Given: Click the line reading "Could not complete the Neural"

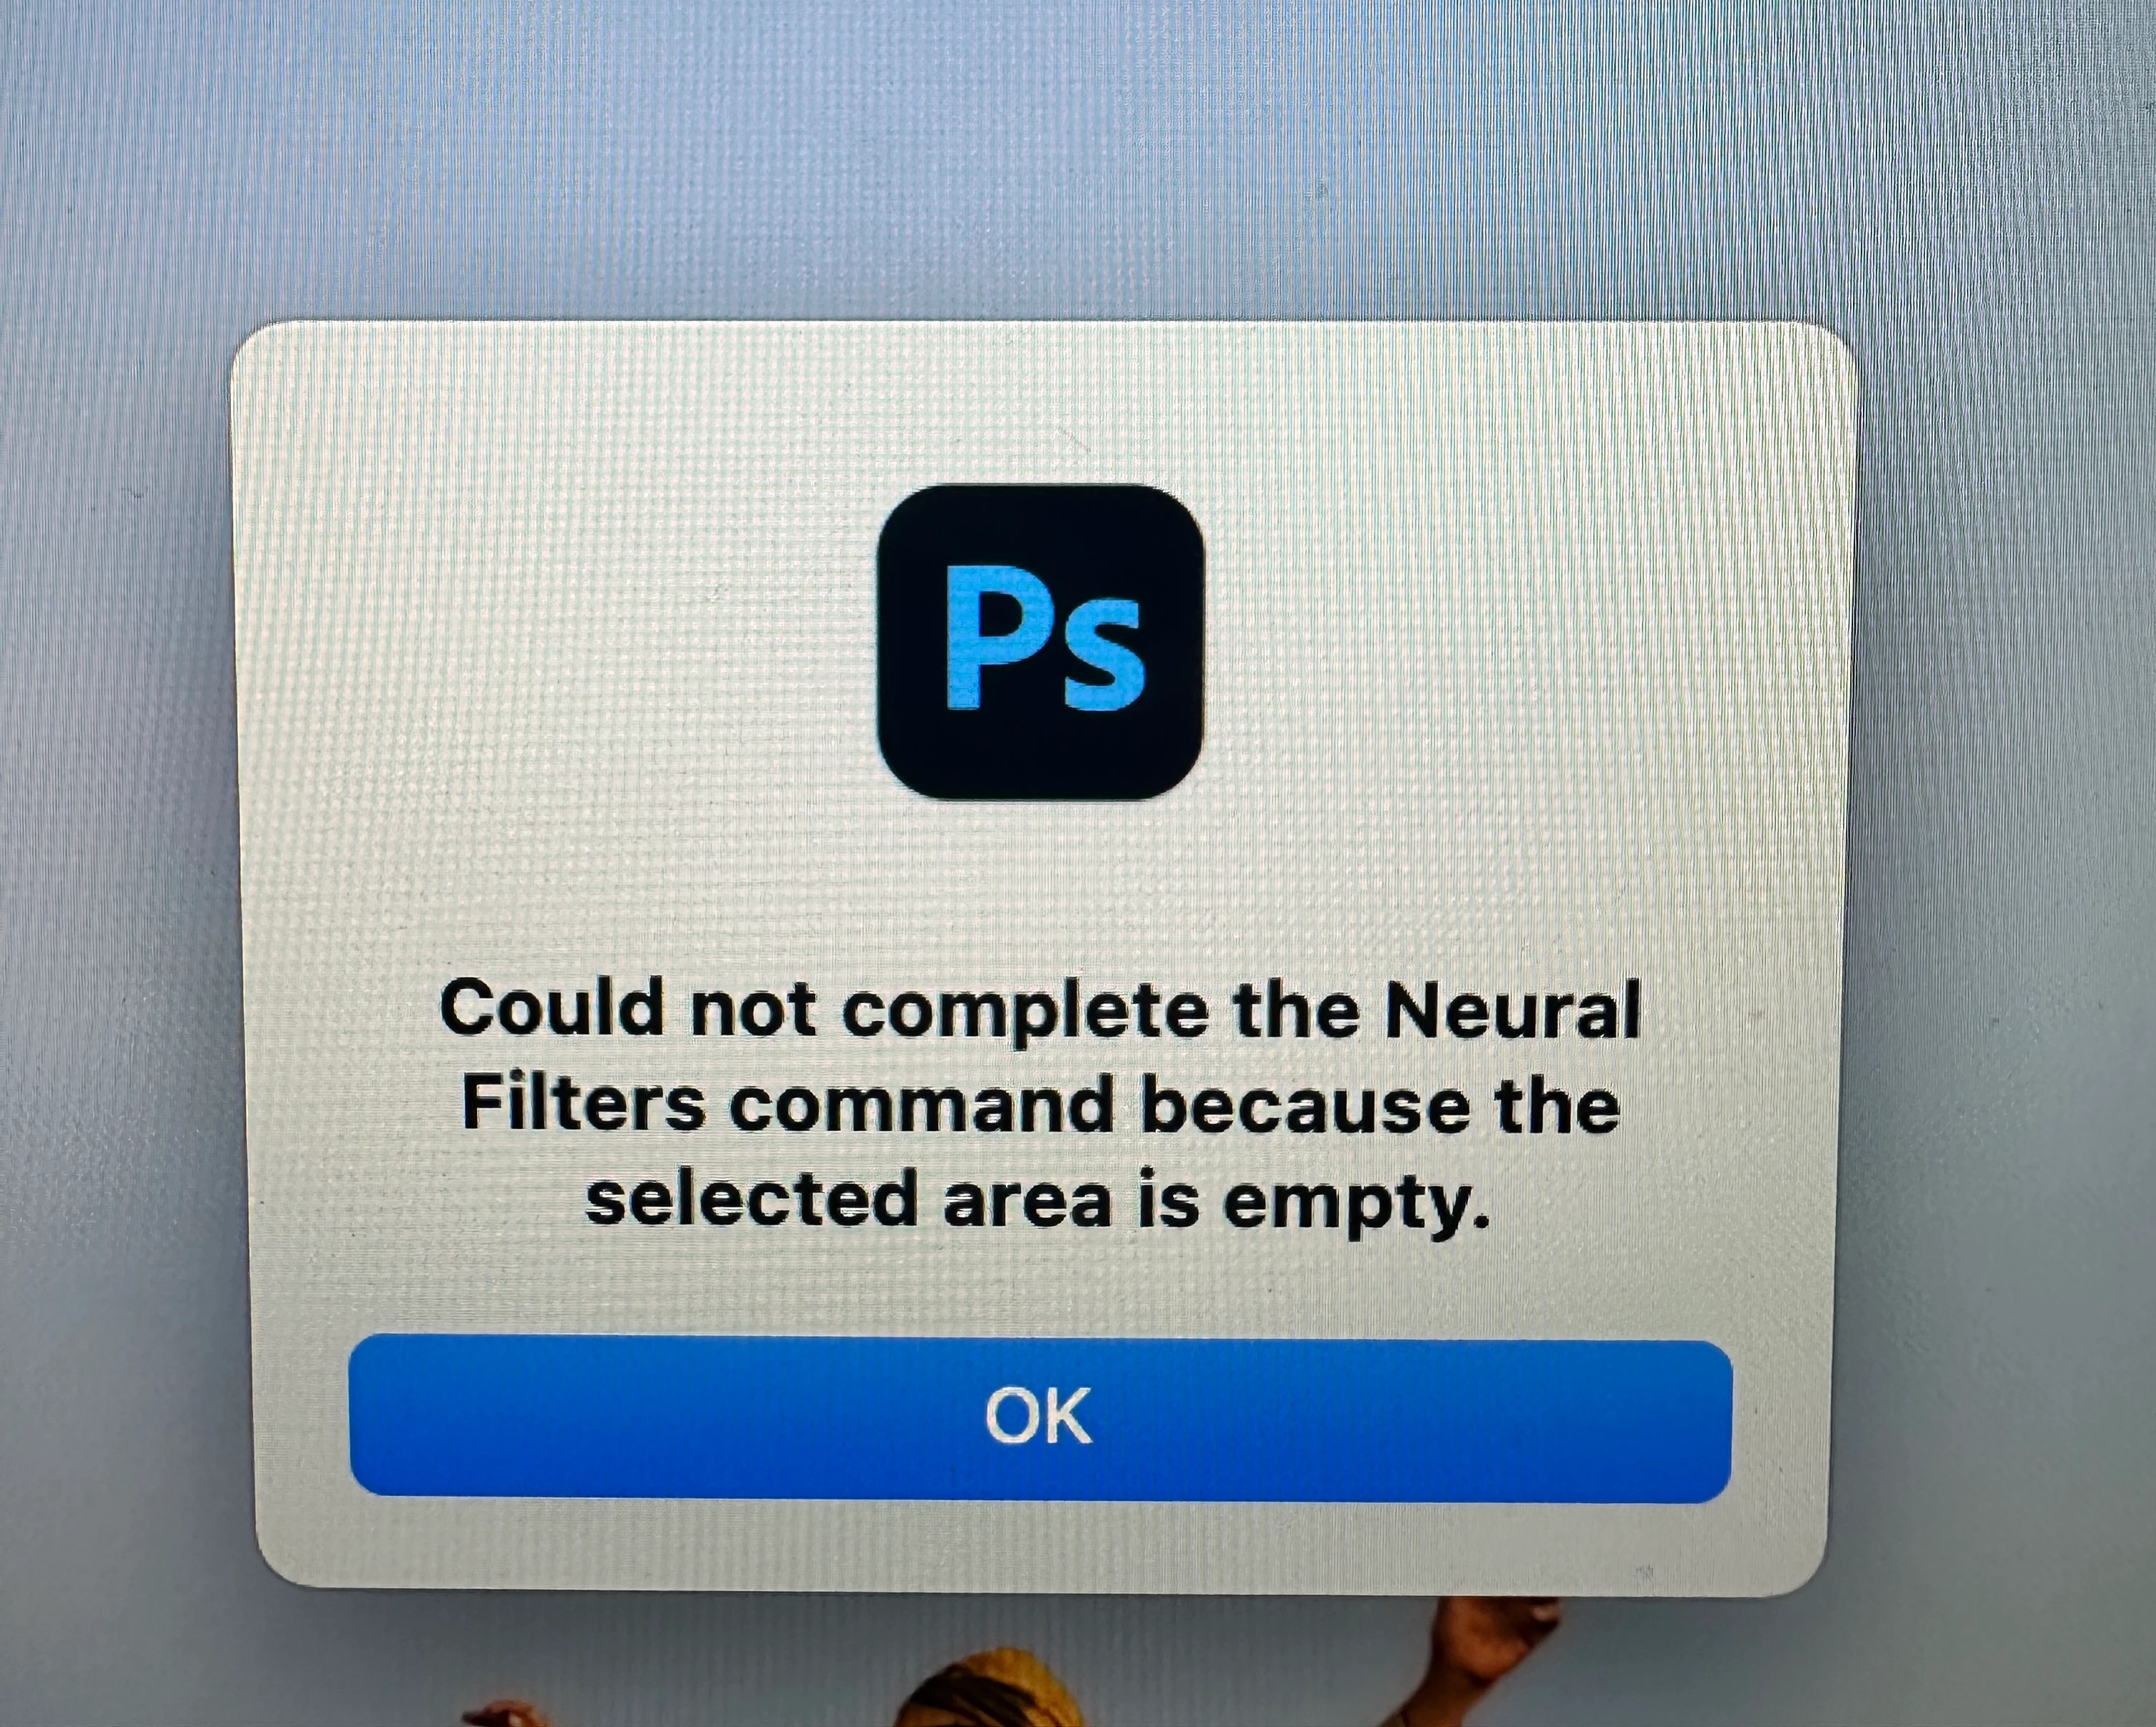Looking at the screenshot, I should (x=1040, y=1010).
